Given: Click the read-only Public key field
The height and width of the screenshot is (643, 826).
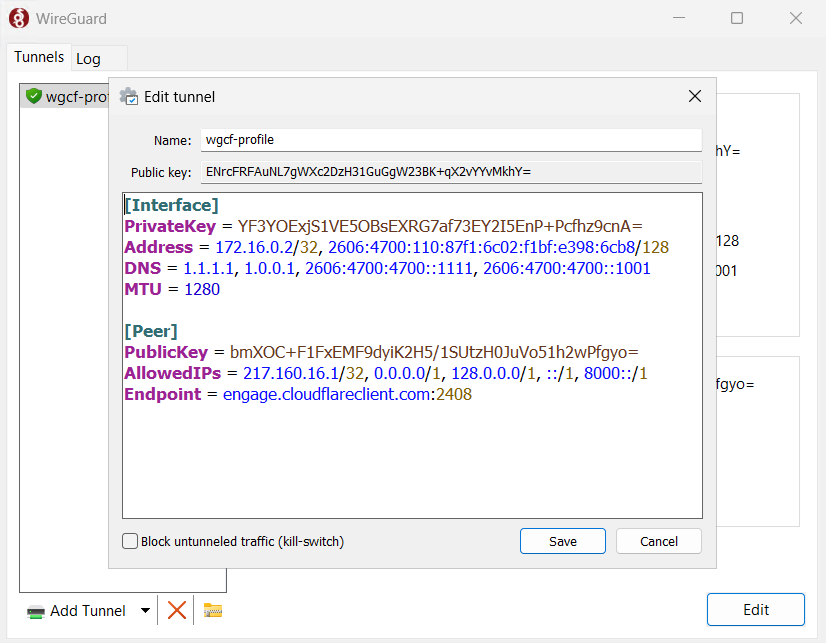Looking at the screenshot, I should (451, 172).
